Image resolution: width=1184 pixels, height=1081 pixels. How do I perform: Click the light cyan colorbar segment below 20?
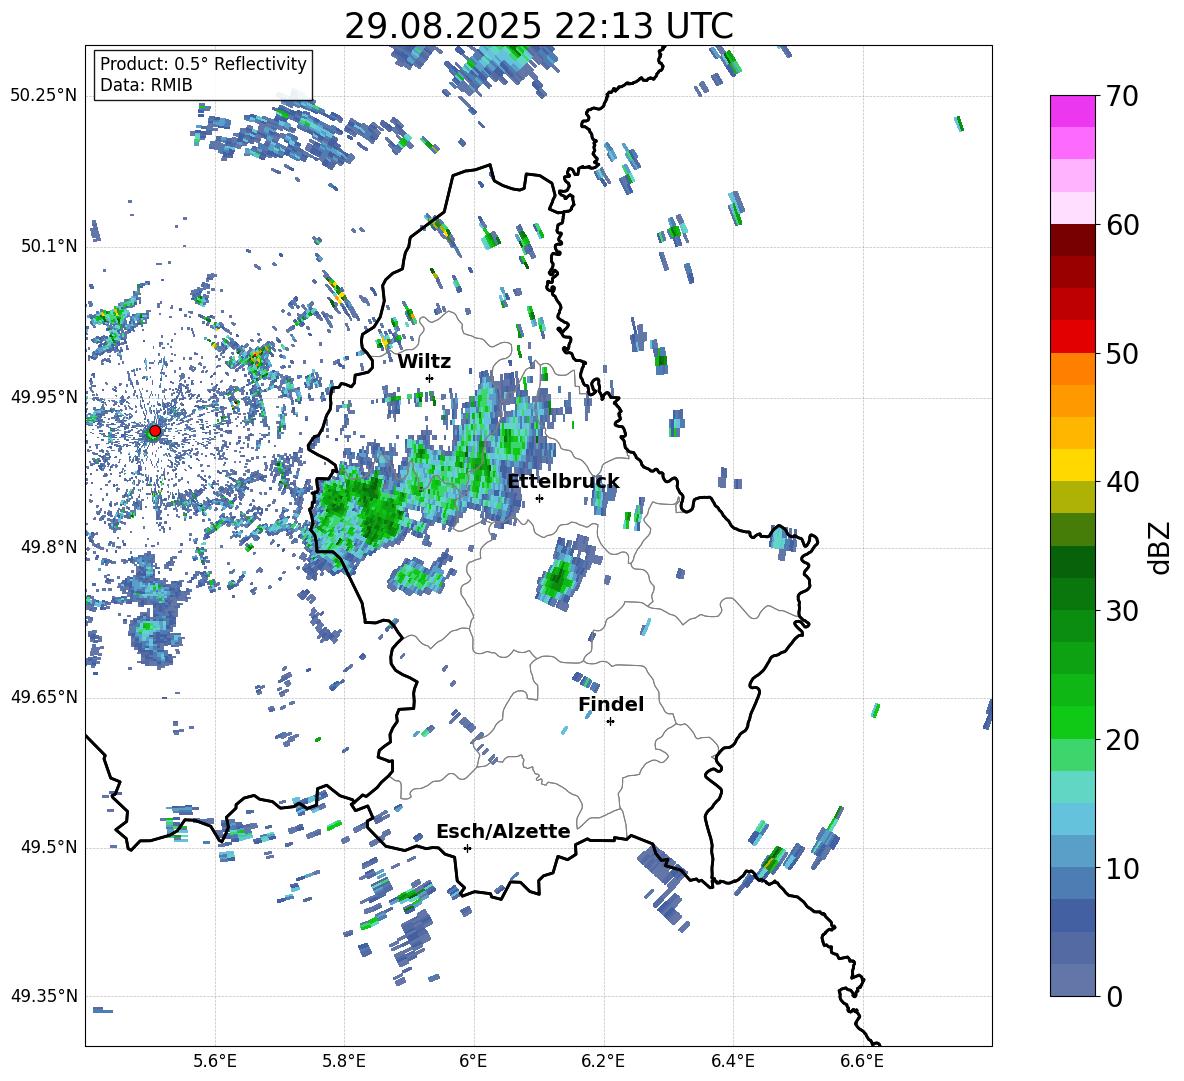1072,787
